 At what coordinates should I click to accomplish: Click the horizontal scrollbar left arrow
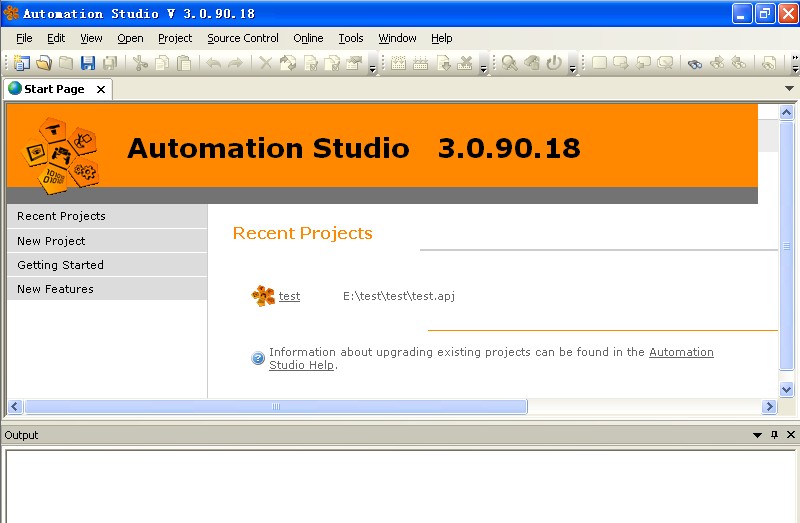click(x=15, y=406)
